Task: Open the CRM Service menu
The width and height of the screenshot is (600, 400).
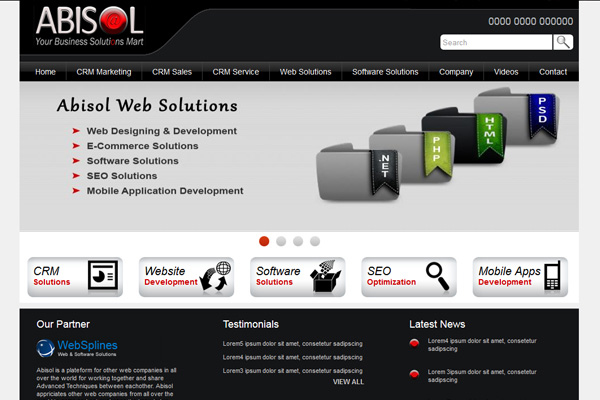Action: point(236,72)
